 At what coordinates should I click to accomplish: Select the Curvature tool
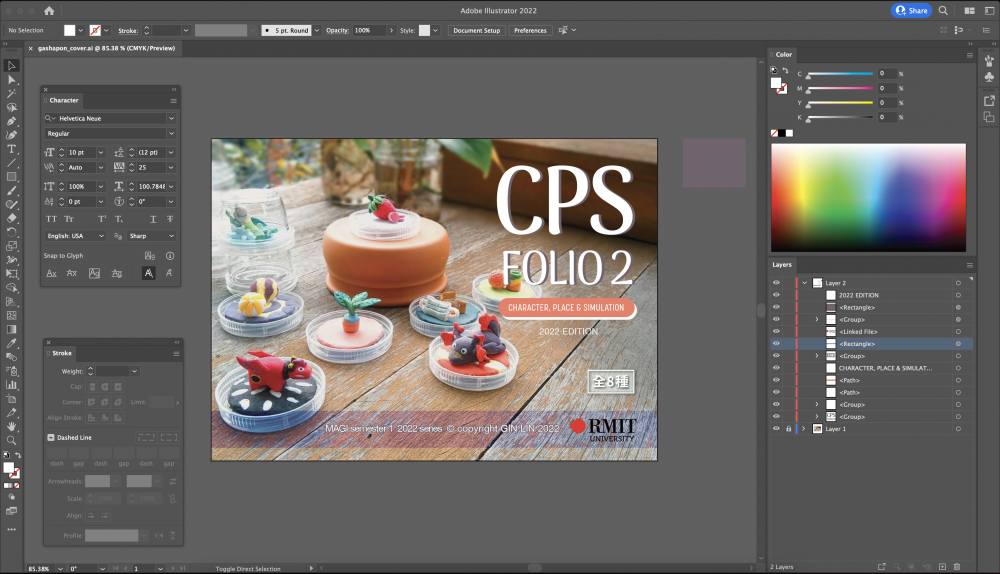(11, 135)
